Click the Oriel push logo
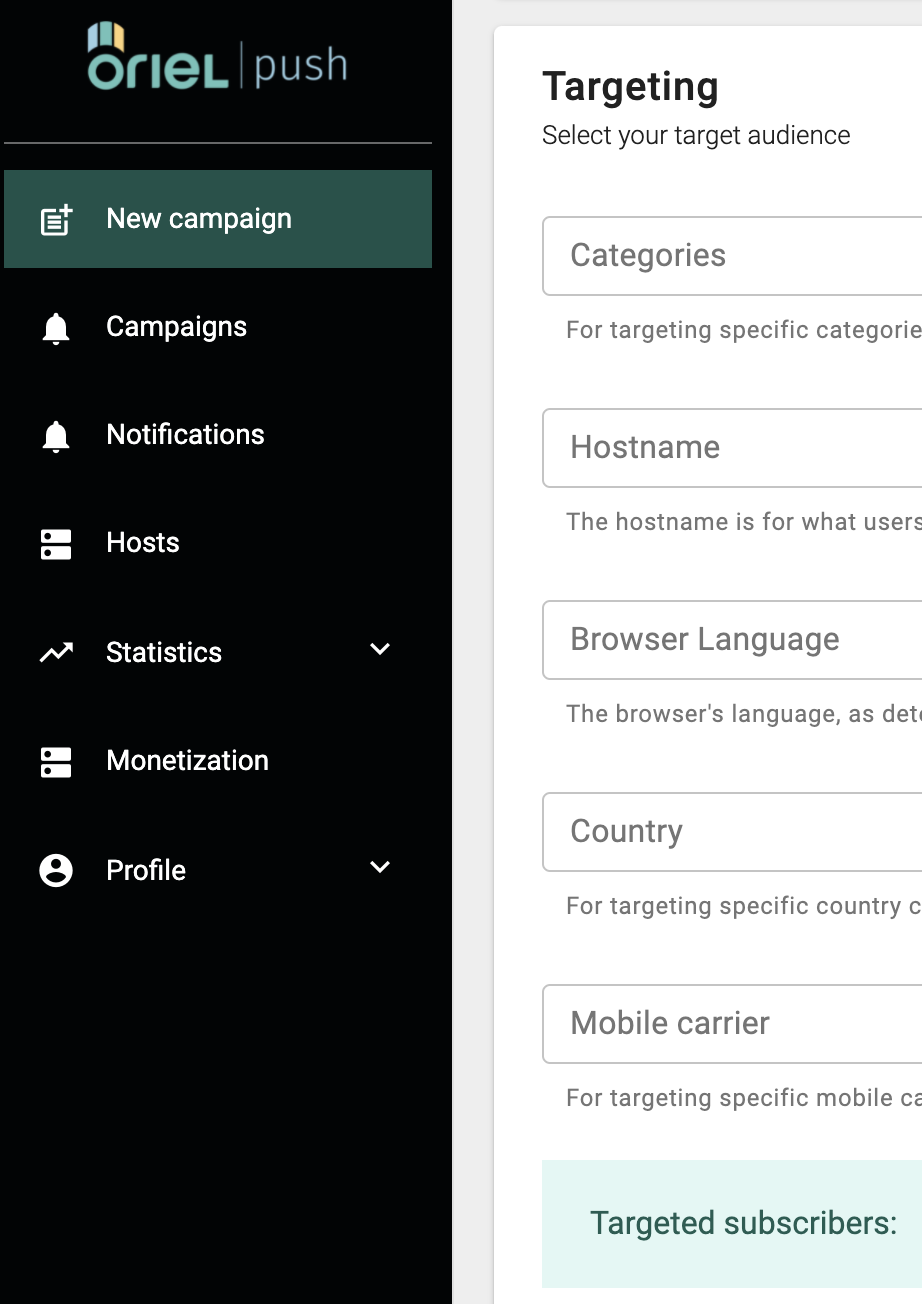 pyautogui.click(x=217, y=58)
